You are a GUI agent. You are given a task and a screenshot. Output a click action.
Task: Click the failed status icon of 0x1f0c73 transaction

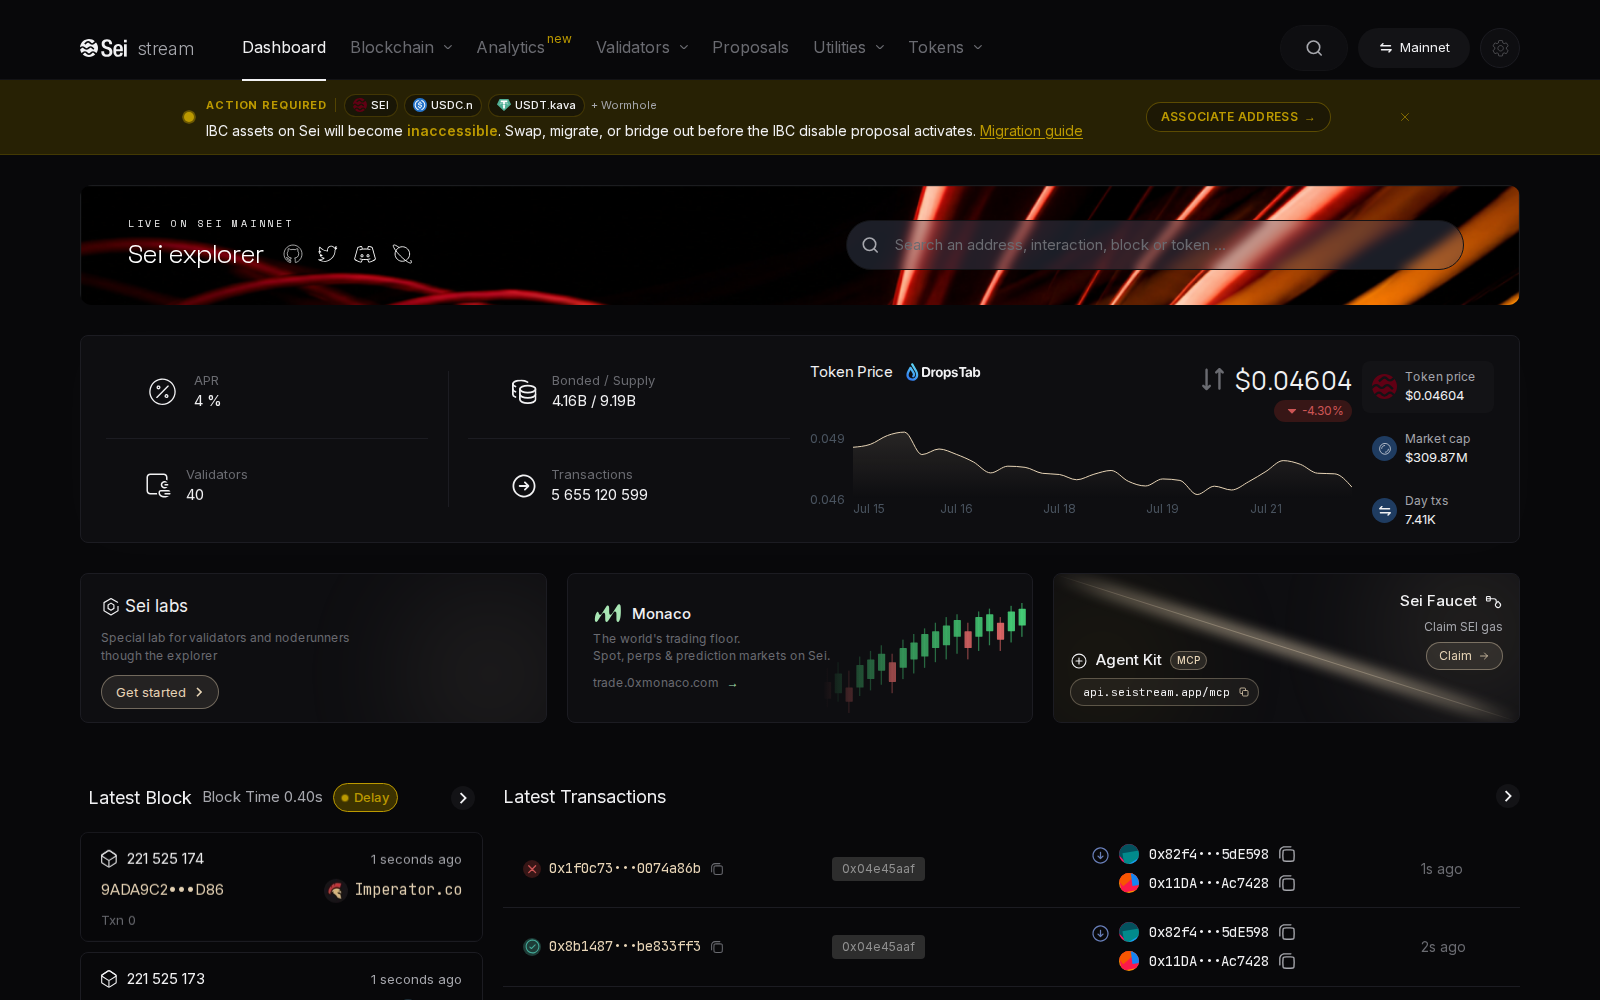coord(532,869)
